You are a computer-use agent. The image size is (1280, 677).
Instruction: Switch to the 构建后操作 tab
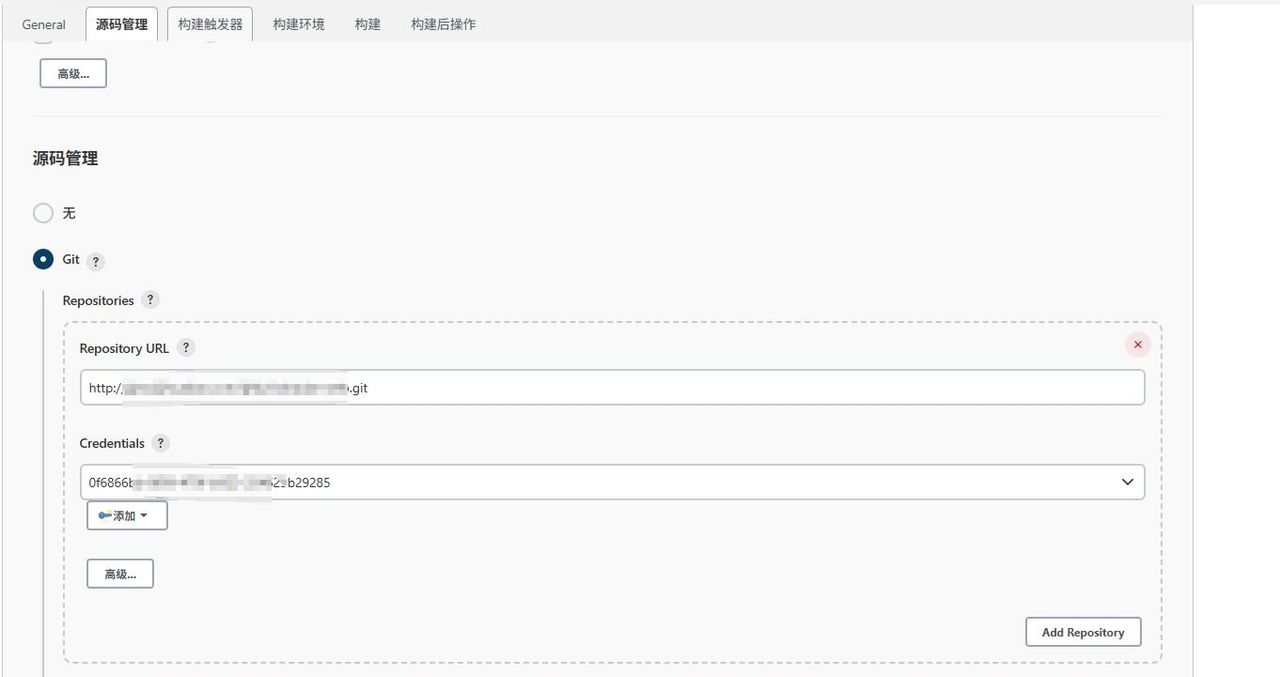(x=443, y=23)
